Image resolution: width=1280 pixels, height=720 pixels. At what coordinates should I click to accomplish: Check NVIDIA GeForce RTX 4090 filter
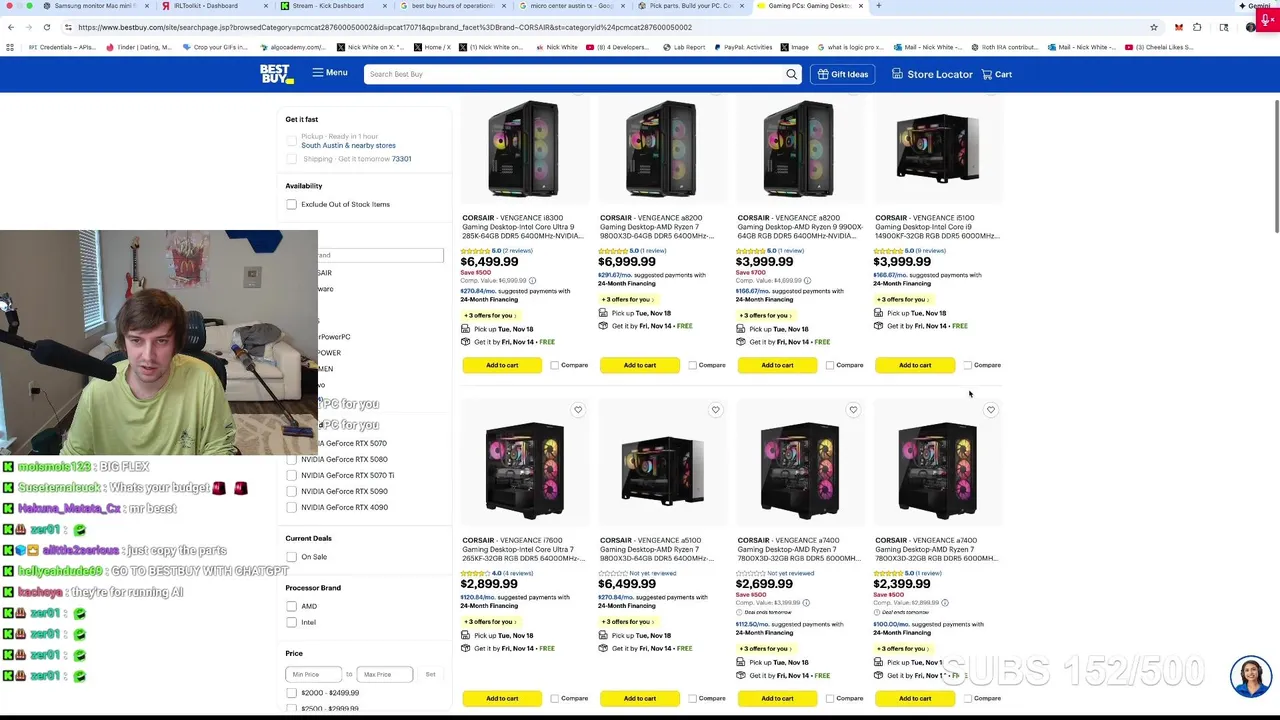click(291, 507)
